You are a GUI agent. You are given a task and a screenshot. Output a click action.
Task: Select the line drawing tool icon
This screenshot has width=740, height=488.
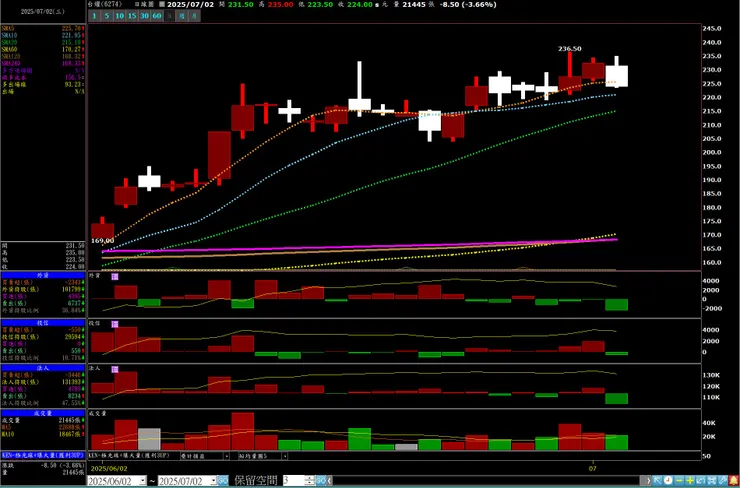coord(722,481)
